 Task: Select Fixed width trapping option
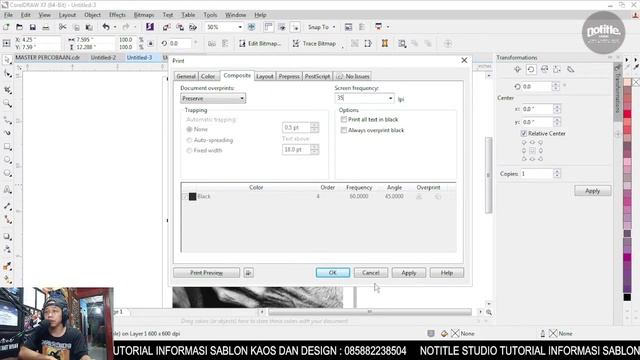(x=189, y=151)
